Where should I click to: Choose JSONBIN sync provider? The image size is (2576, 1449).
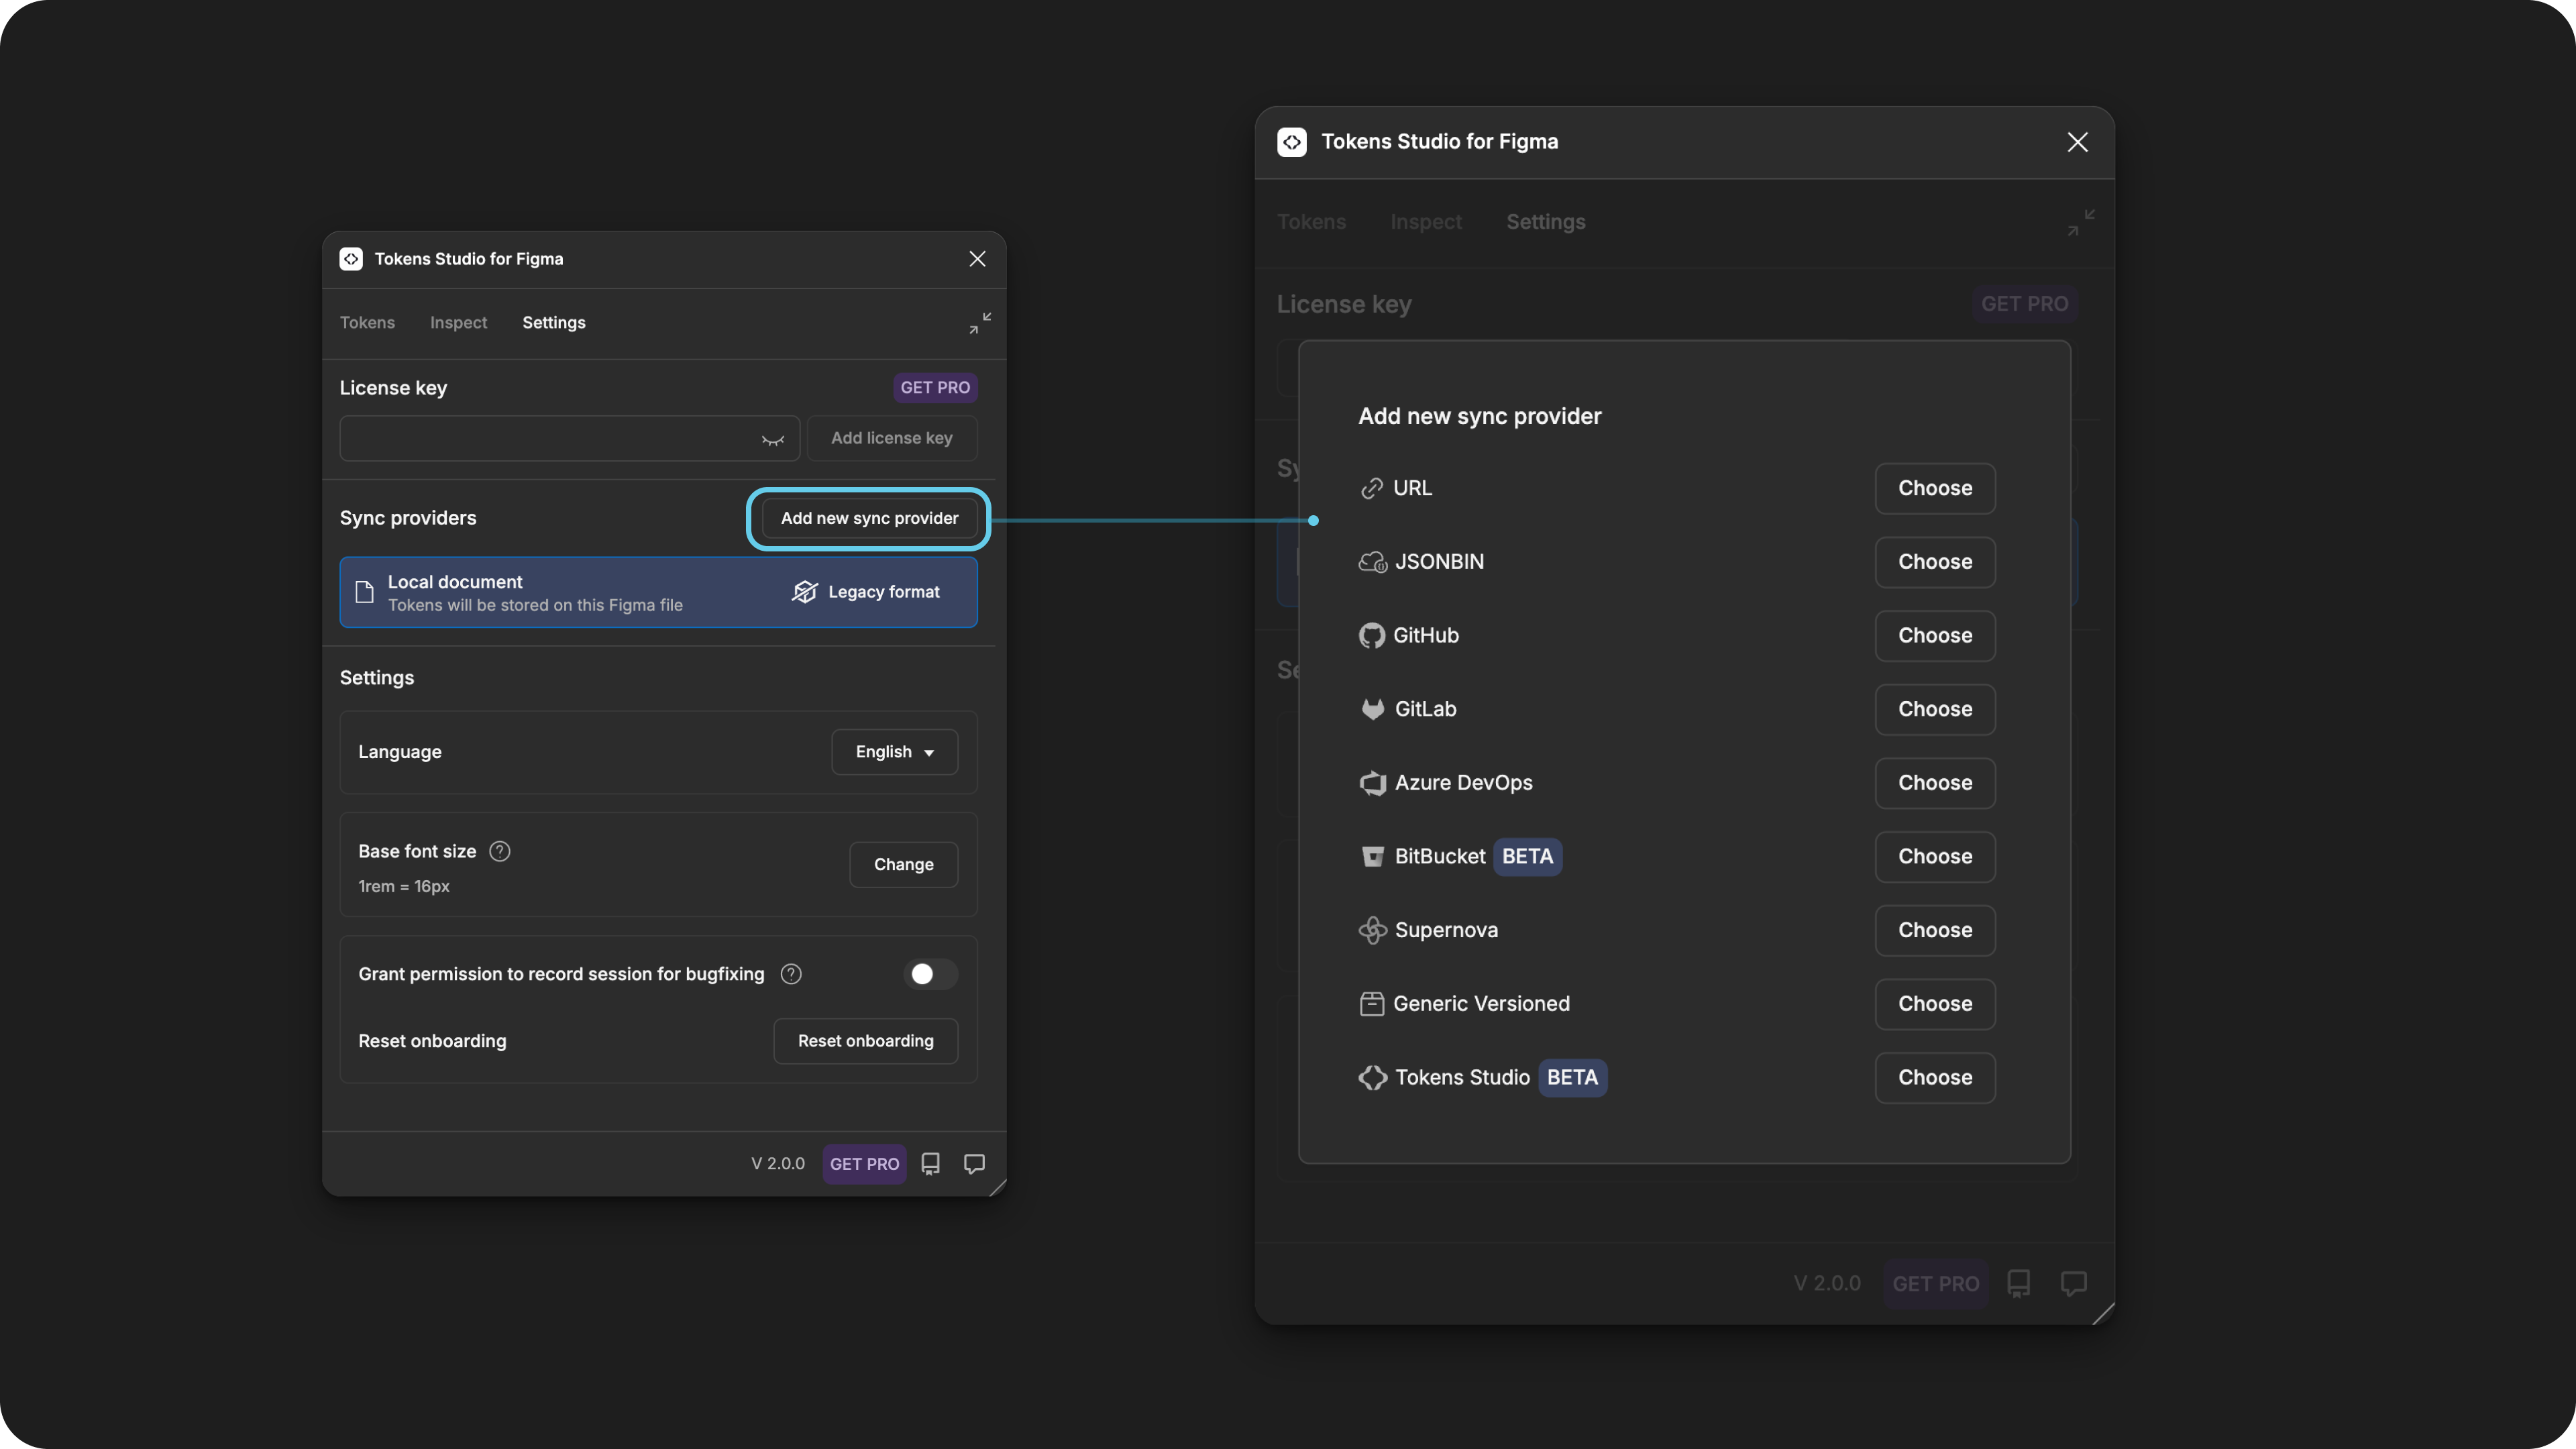(1935, 562)
